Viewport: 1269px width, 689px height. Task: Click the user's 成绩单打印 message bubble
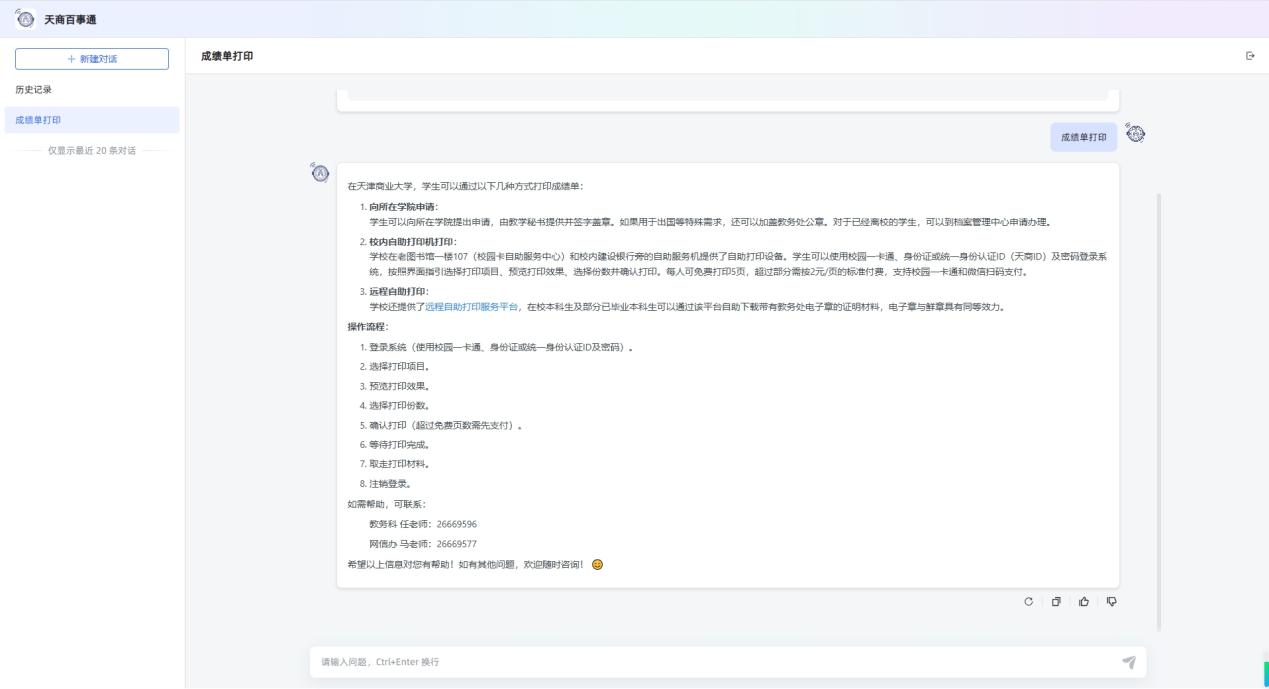coord(1083,137)
